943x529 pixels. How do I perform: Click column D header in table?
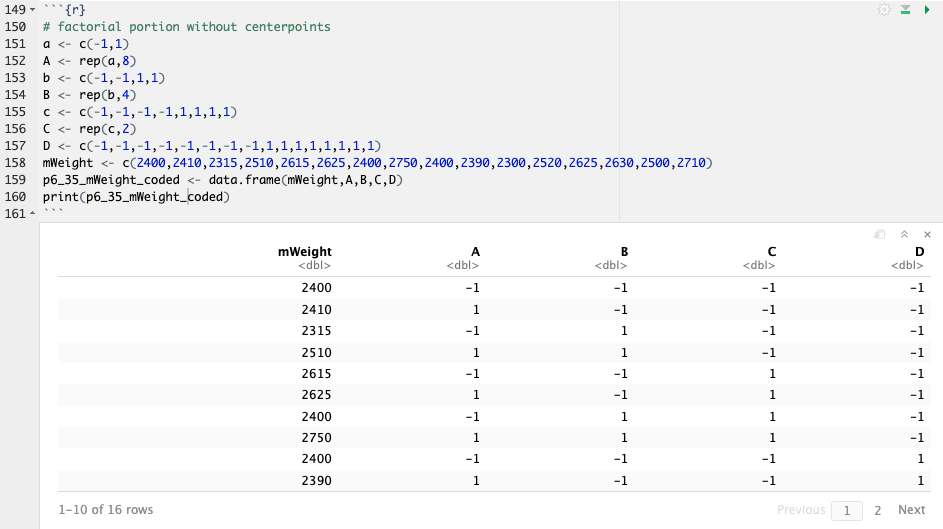click(x=919, y=252)
